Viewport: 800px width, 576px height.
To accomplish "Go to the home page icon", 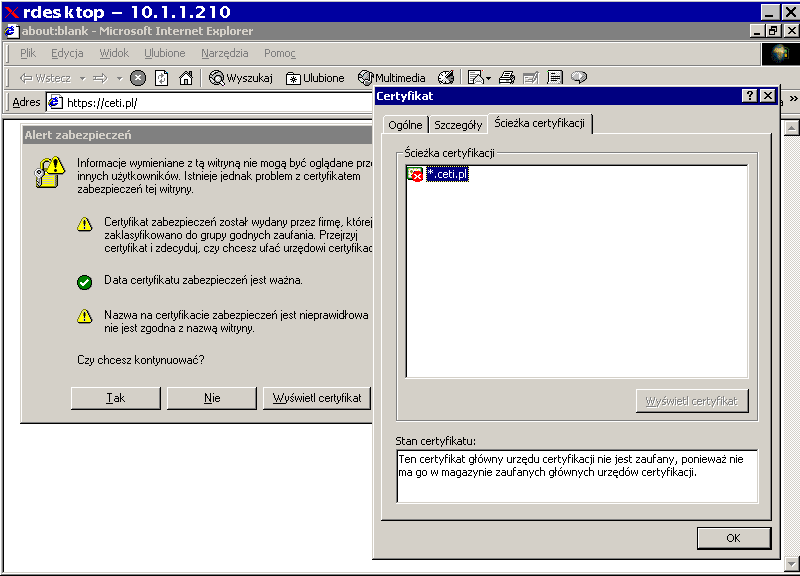I will 186,78.
